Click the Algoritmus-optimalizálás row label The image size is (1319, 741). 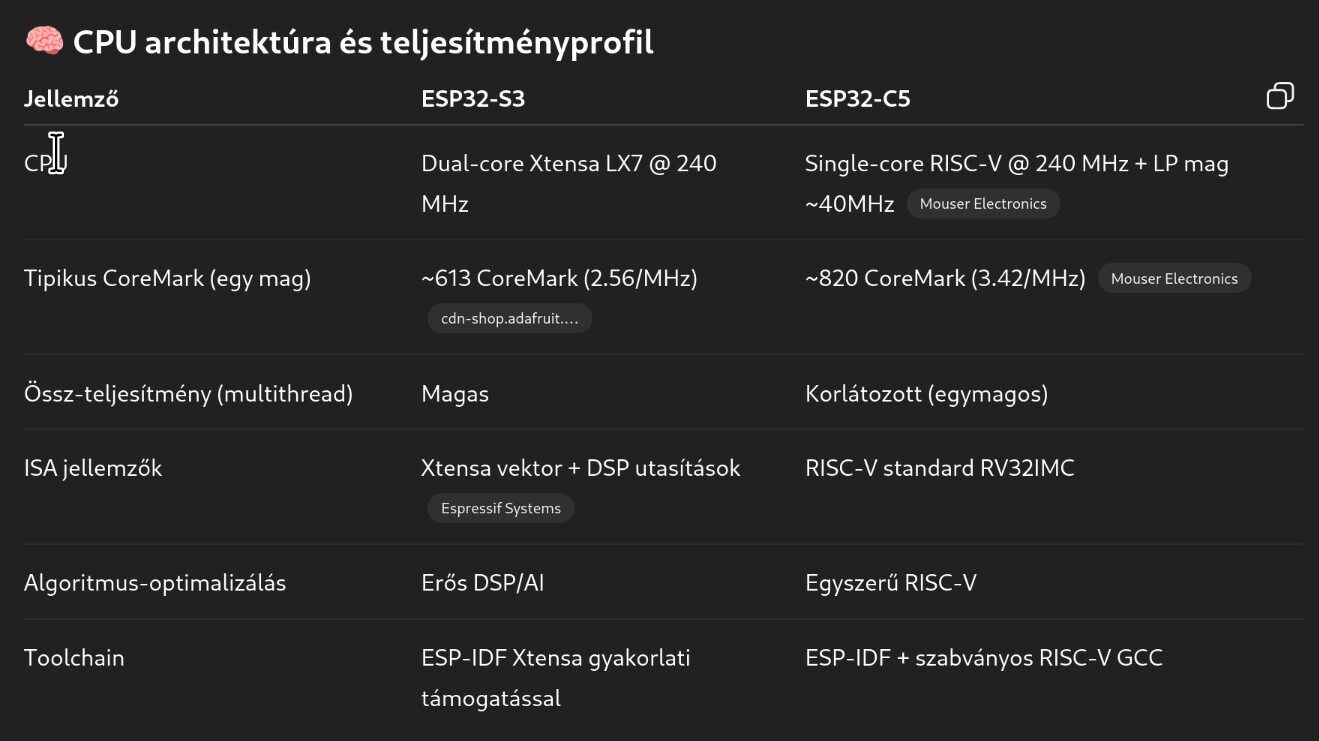click(x=155, y=583)
